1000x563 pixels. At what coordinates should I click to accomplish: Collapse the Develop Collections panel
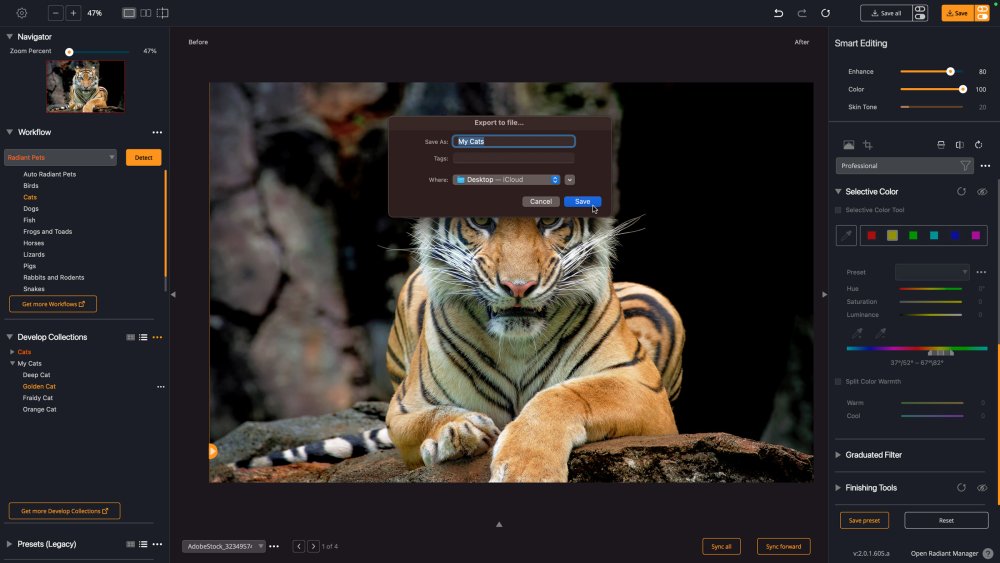(10, 337)
